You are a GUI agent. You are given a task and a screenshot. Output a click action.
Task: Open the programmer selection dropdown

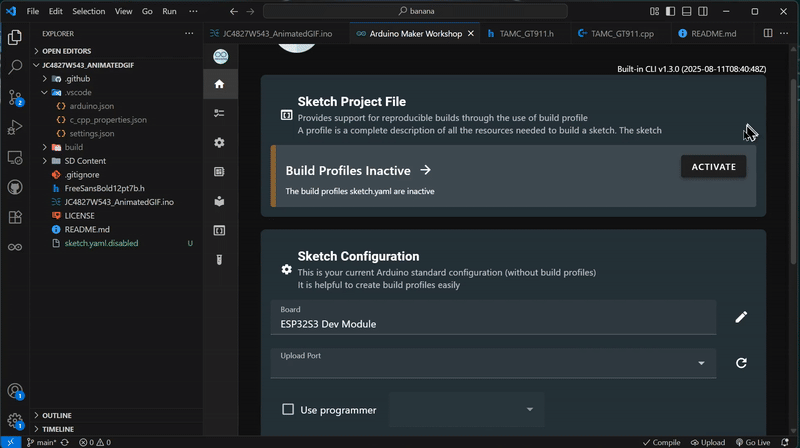click(x=466, y=409)
